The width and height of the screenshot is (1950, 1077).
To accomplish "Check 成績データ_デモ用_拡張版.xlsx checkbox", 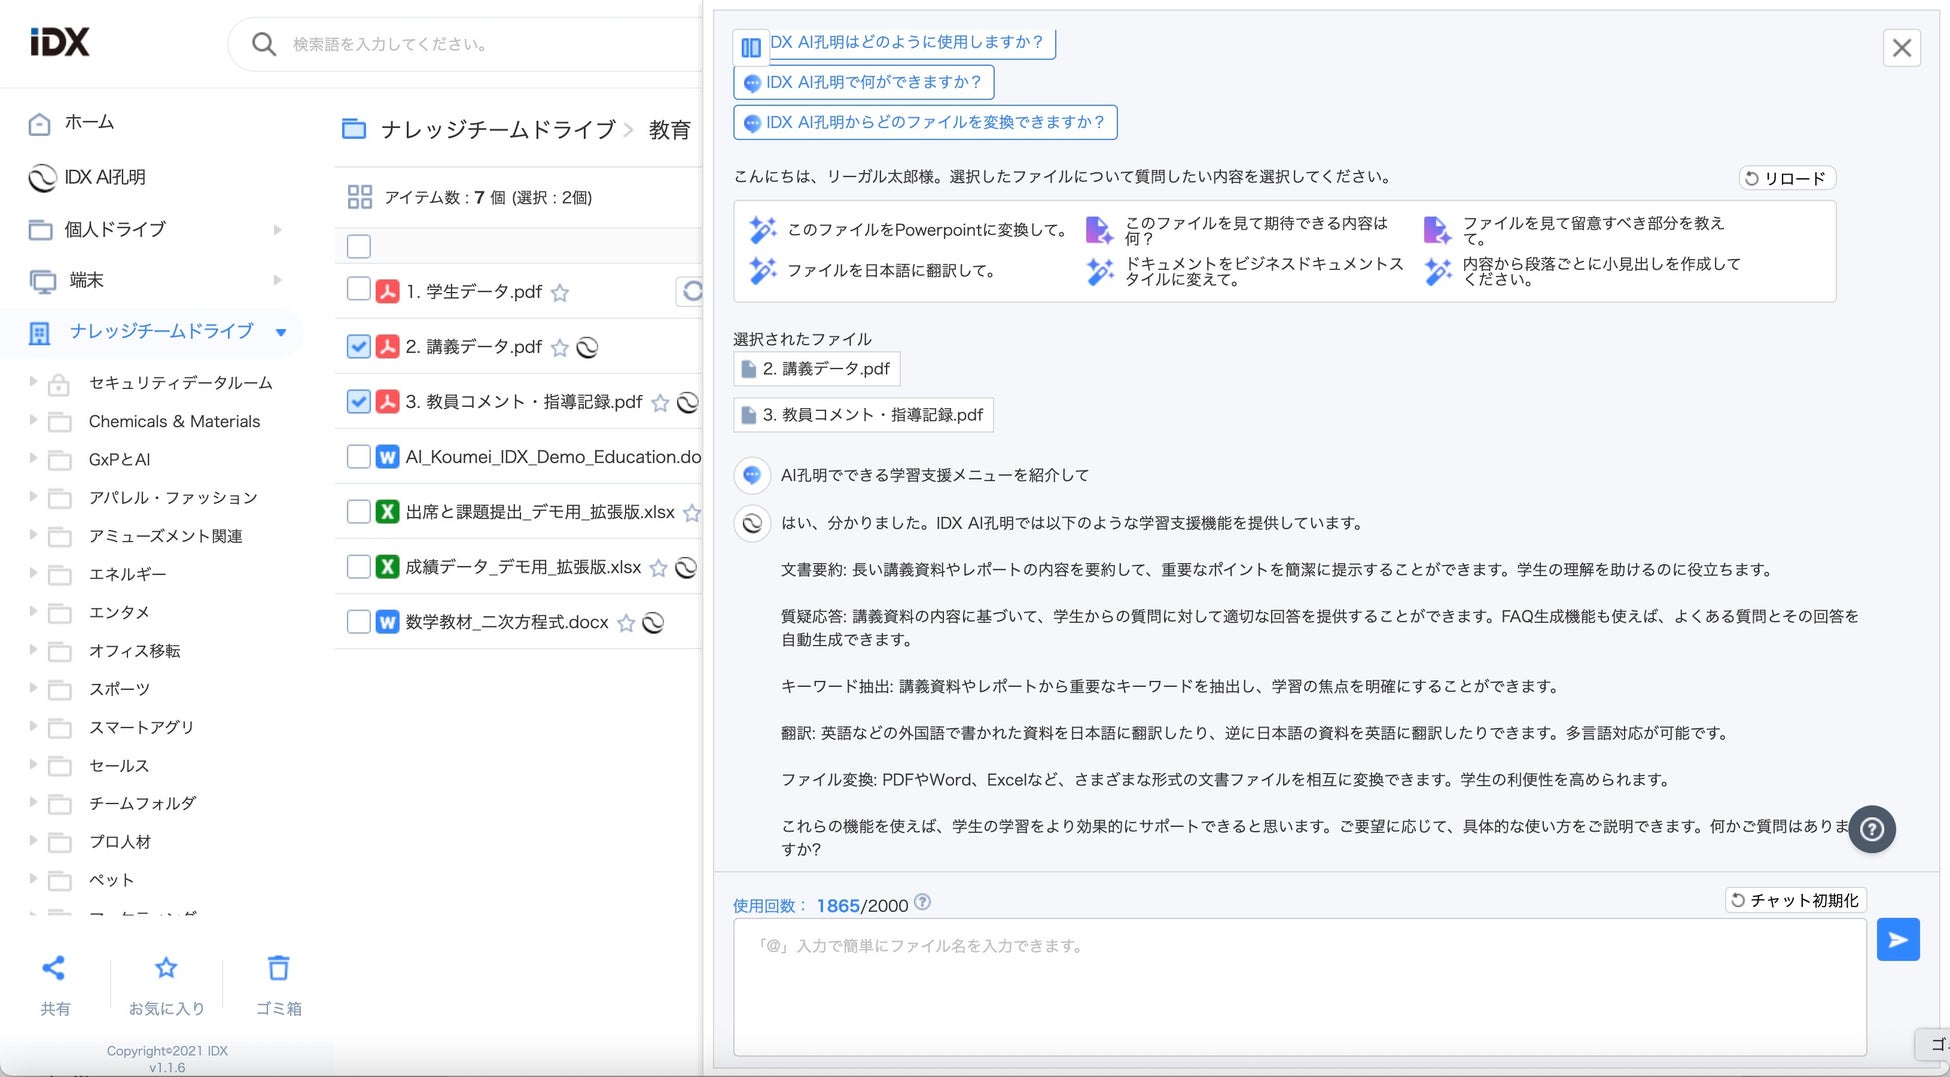I will (x=359, y=567).
